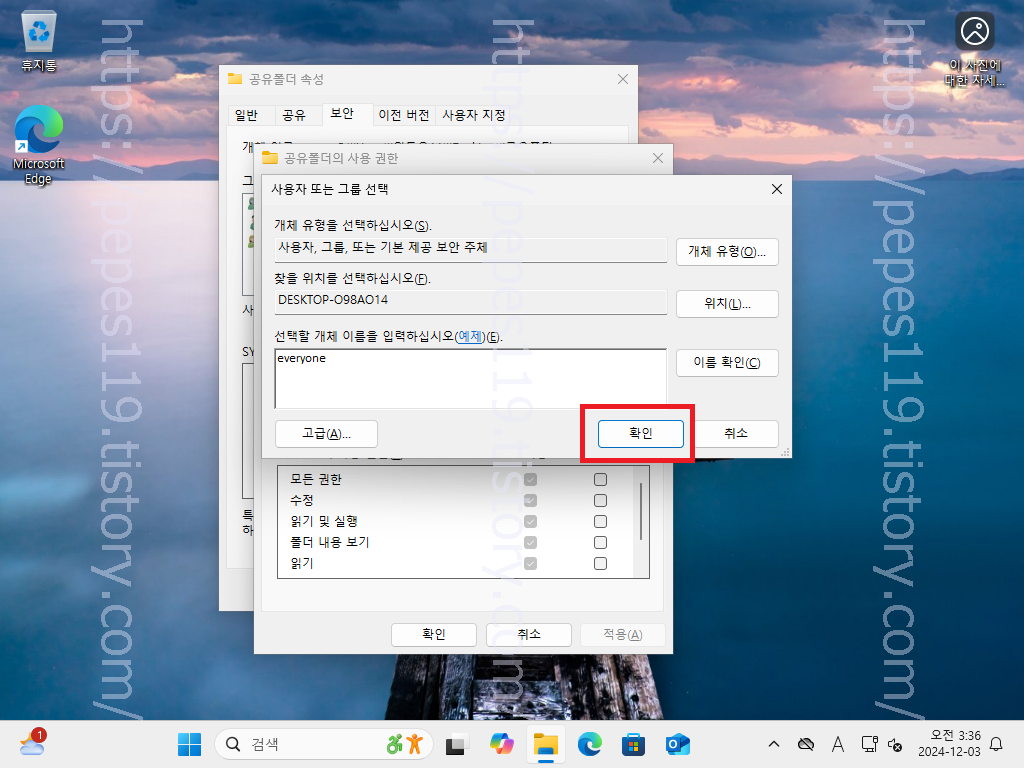
Task: Click the 개체 유형(O)... button
Action: click(727, 251)
